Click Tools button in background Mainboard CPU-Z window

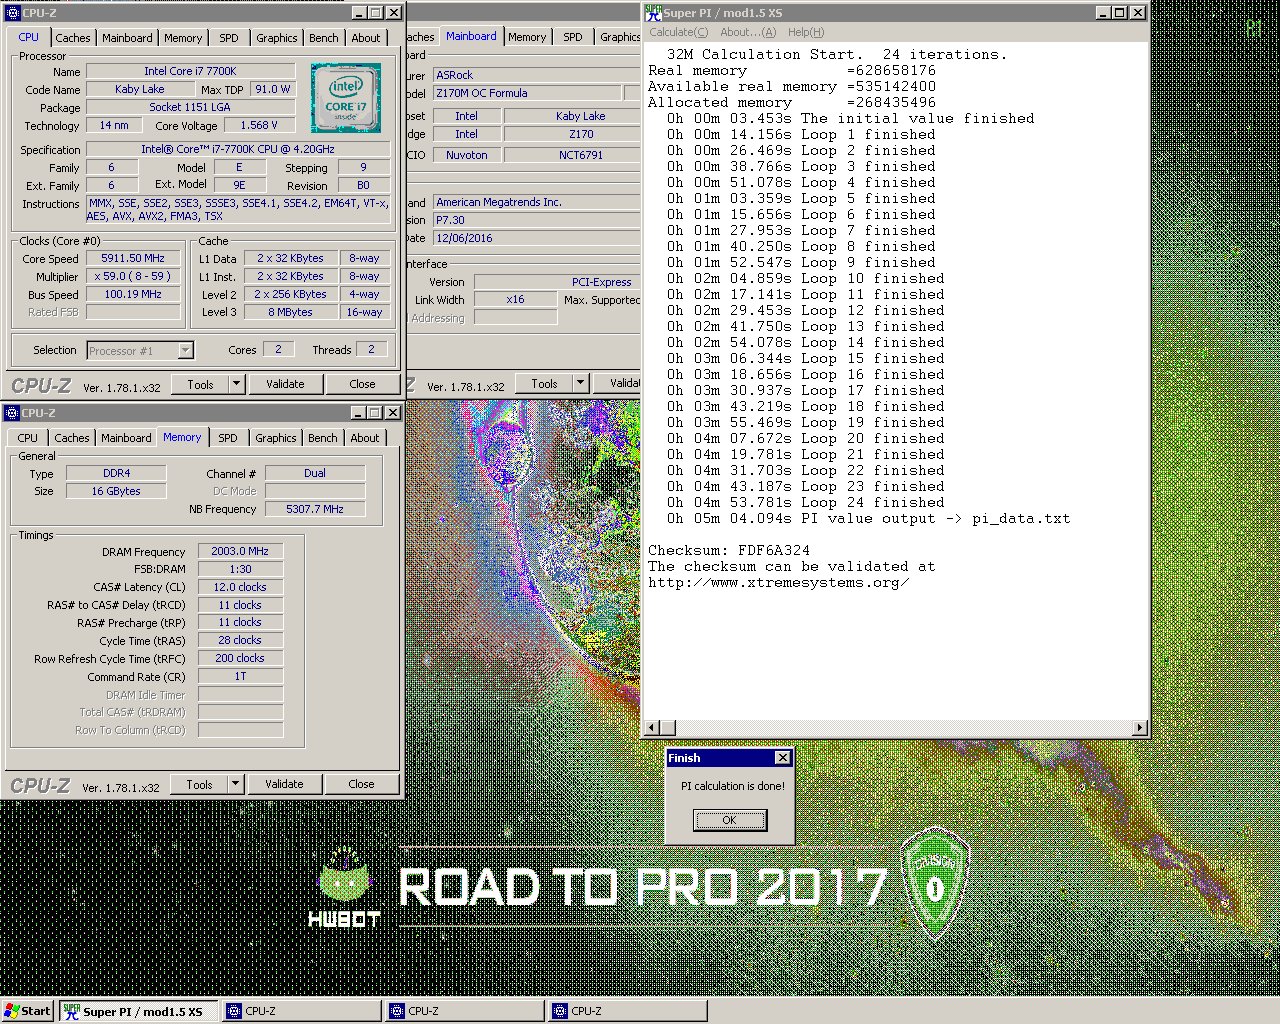544,383
